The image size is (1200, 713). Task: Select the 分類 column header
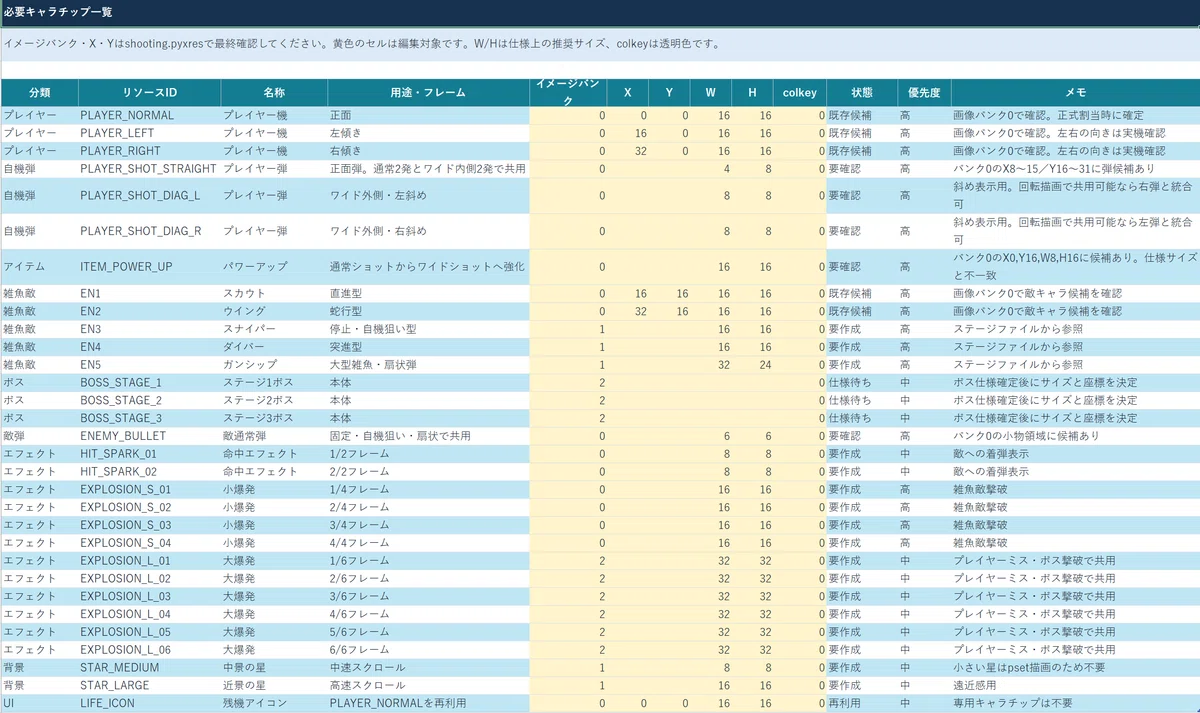click(39, 92)
